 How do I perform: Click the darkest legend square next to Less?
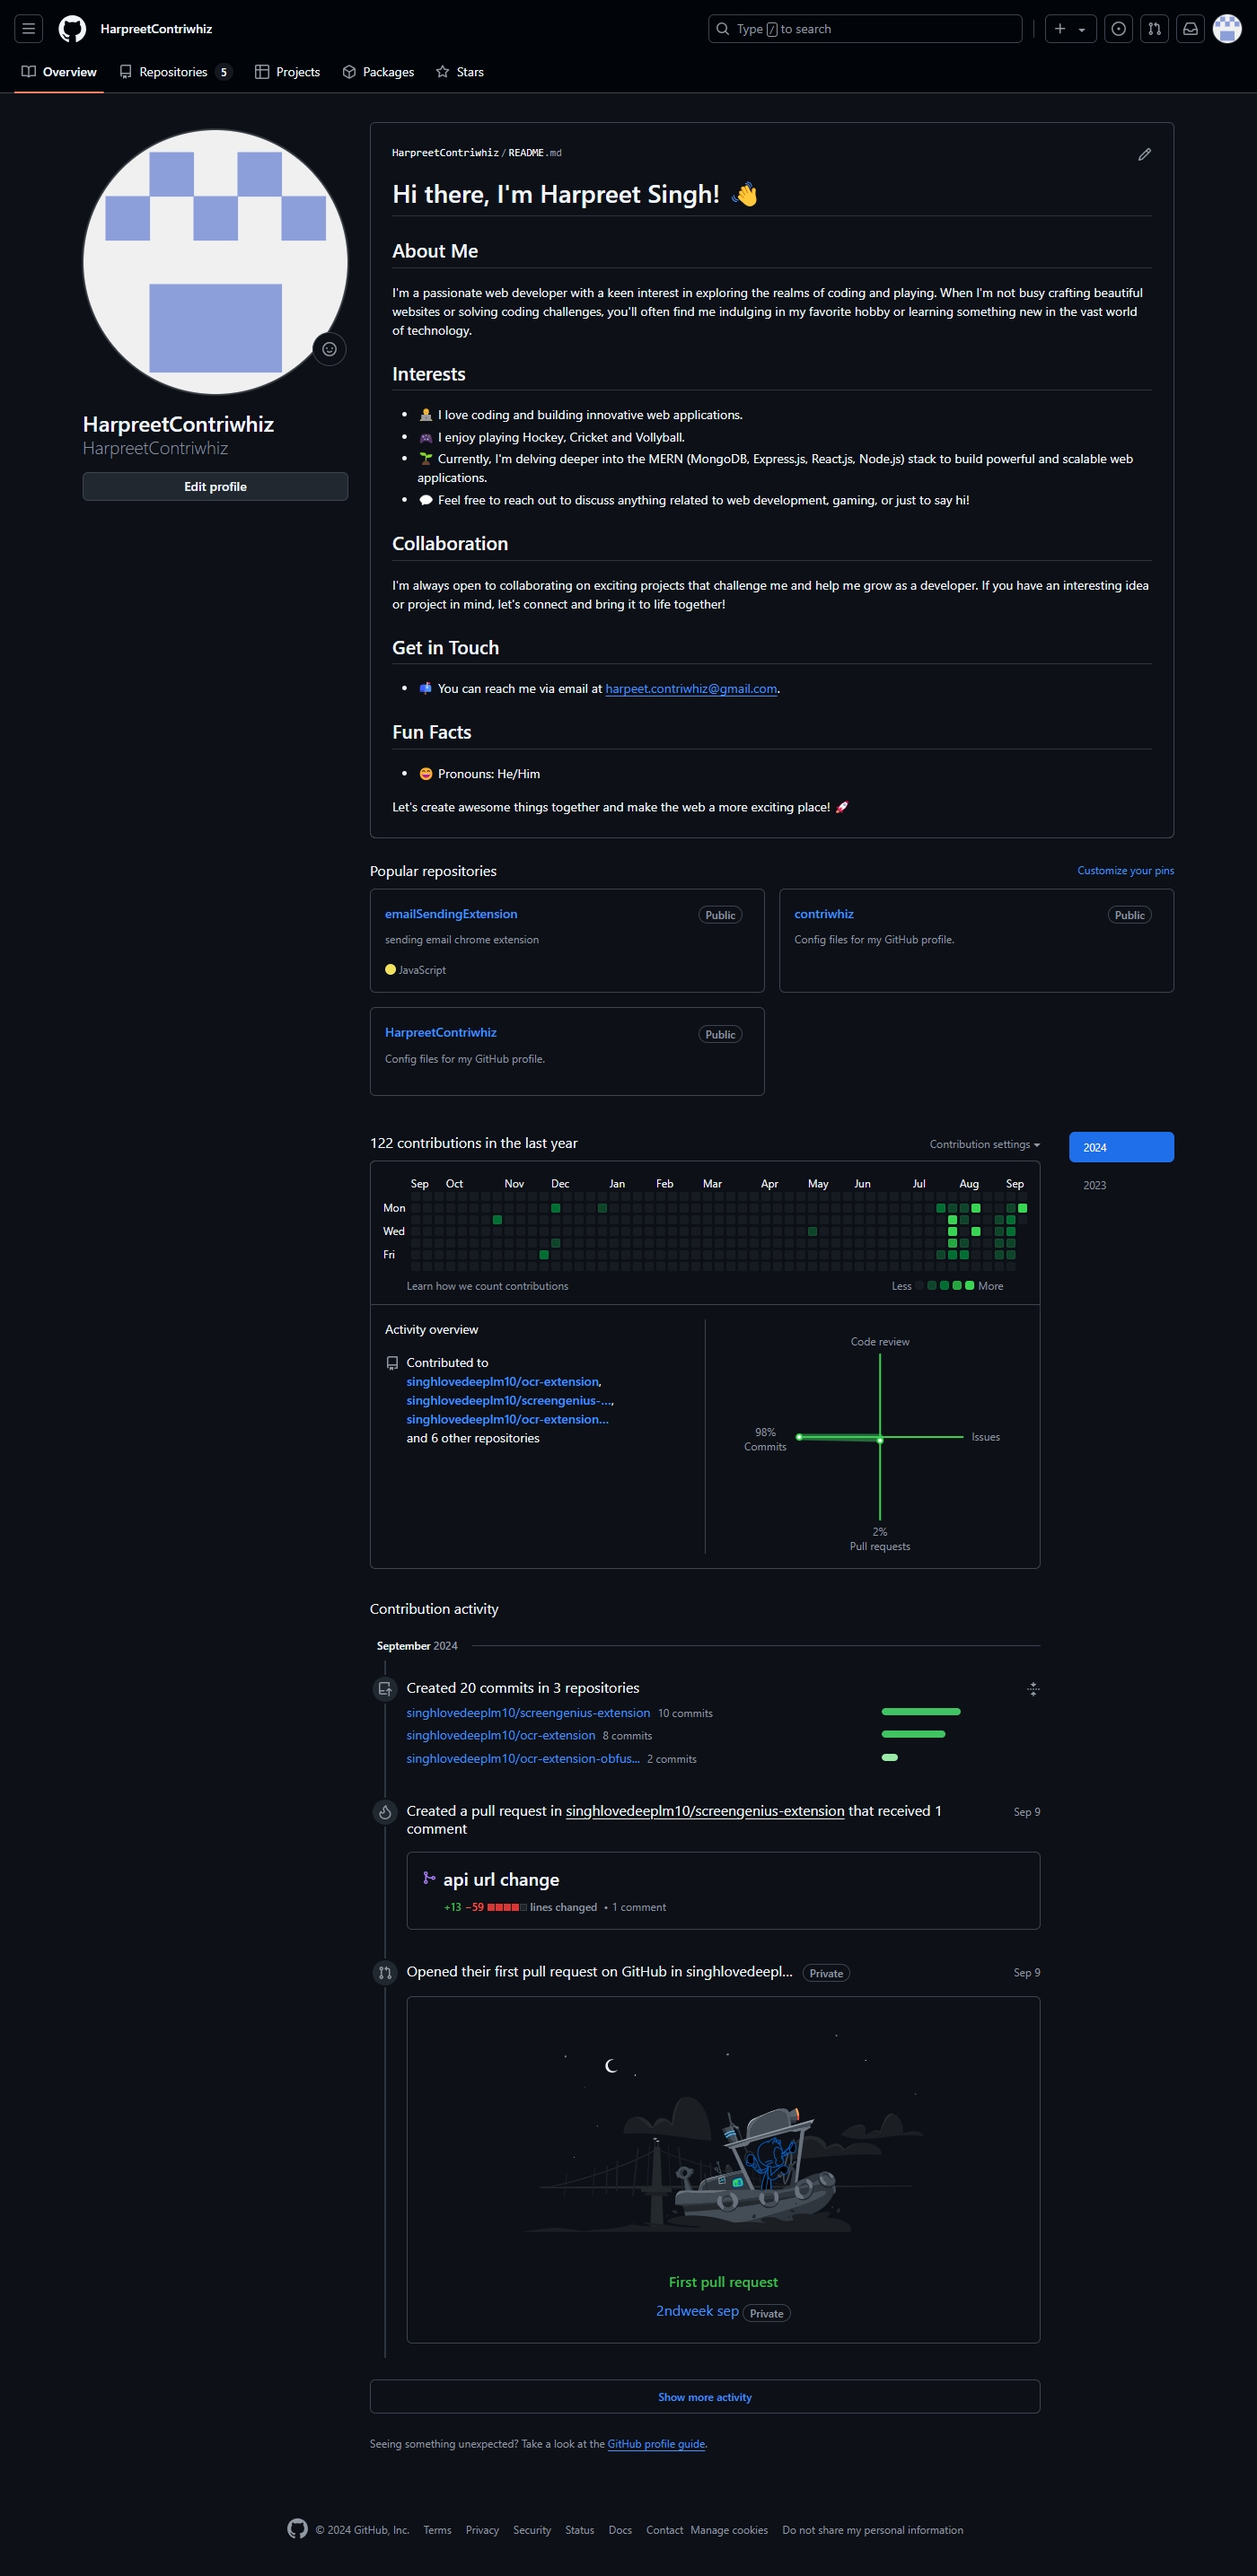(x=919, y=1286)
